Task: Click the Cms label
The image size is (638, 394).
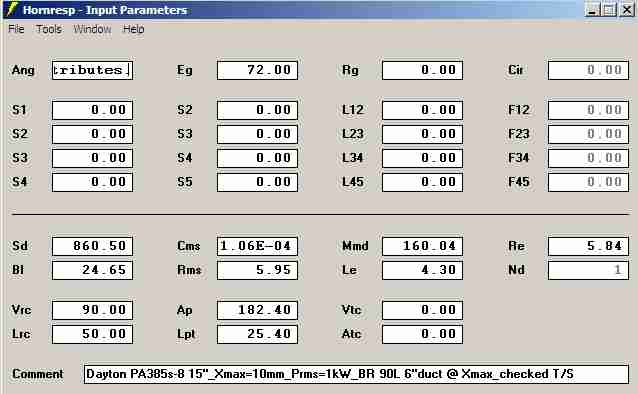Action: pos(189,246)
